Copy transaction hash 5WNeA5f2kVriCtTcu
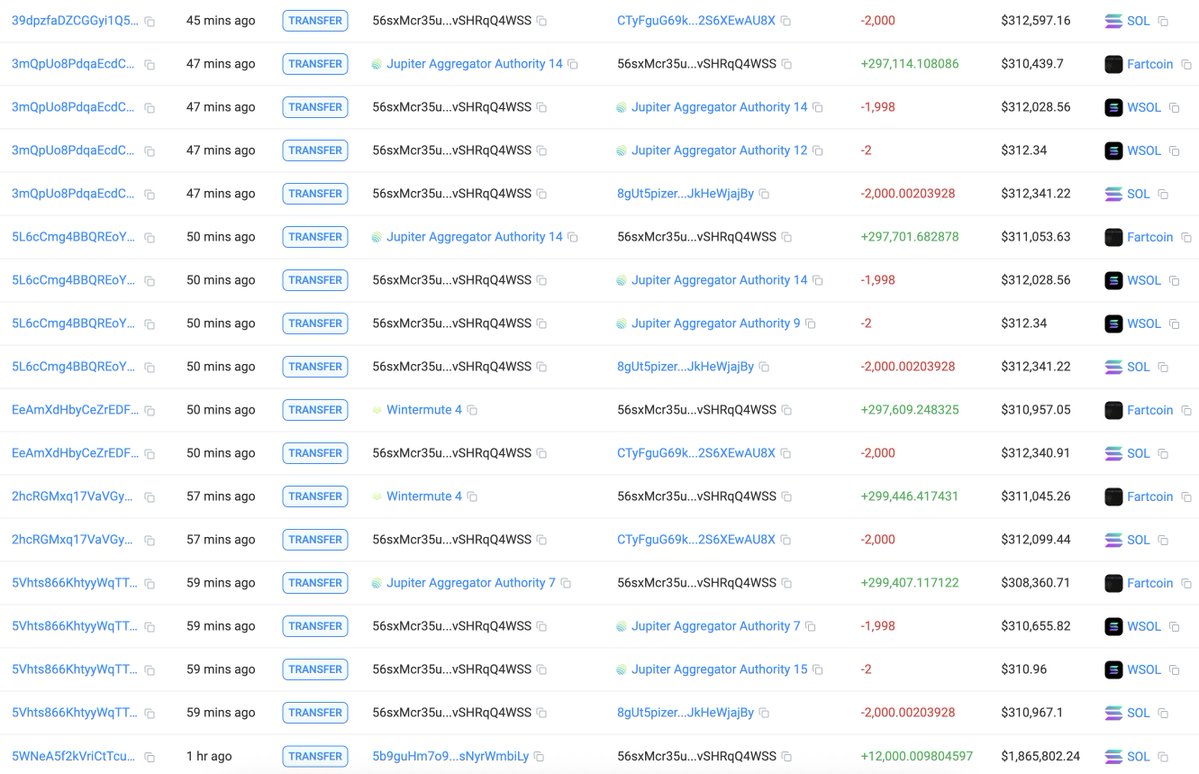The width and height of the screenshot is (1199, 774). pos(150,756)
